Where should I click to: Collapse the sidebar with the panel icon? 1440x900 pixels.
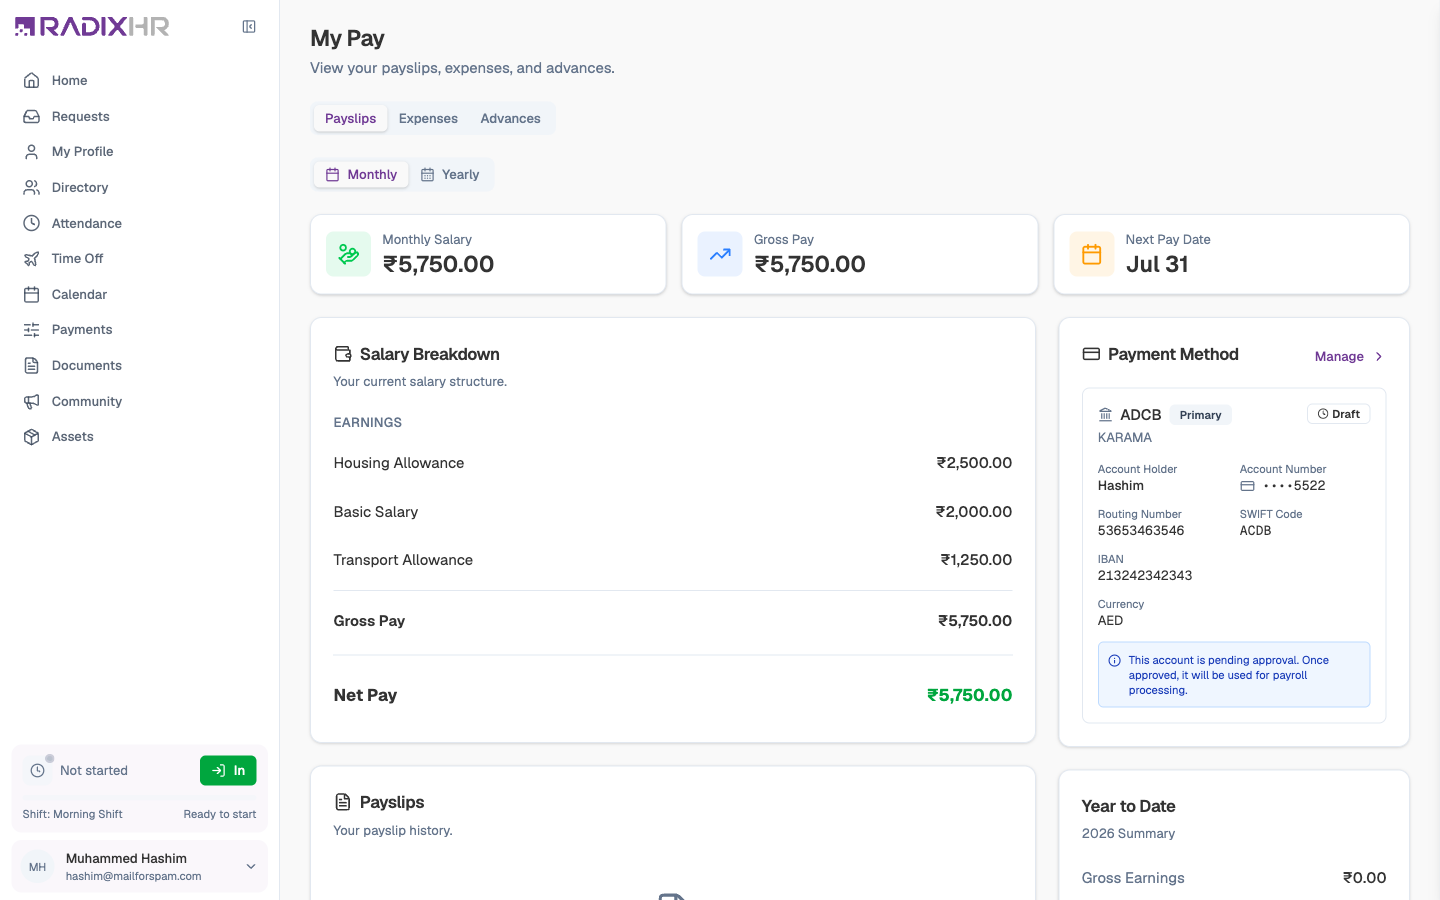click(x=249, y=27)
